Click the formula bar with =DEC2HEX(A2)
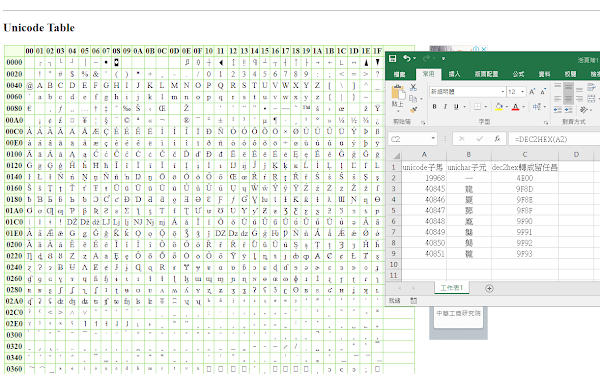600x374 pixels. click(x=554, y=139)
